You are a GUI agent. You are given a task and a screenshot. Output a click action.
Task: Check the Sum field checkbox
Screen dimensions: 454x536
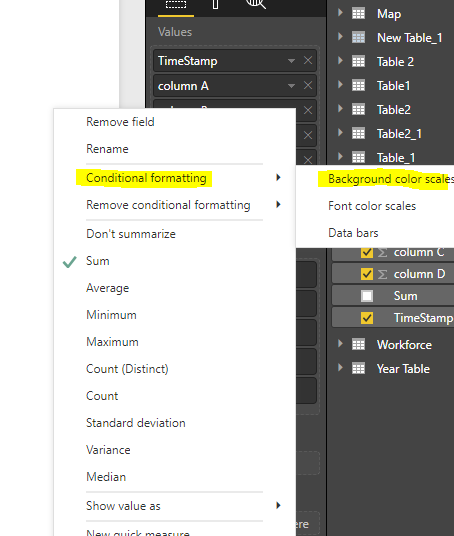pos(367,296)
